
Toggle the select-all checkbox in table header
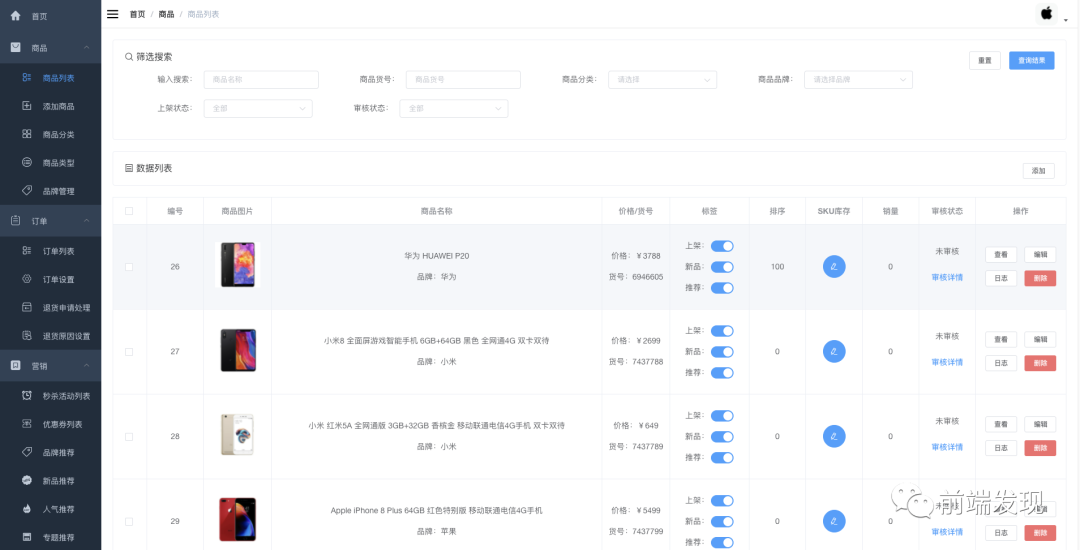129,211
